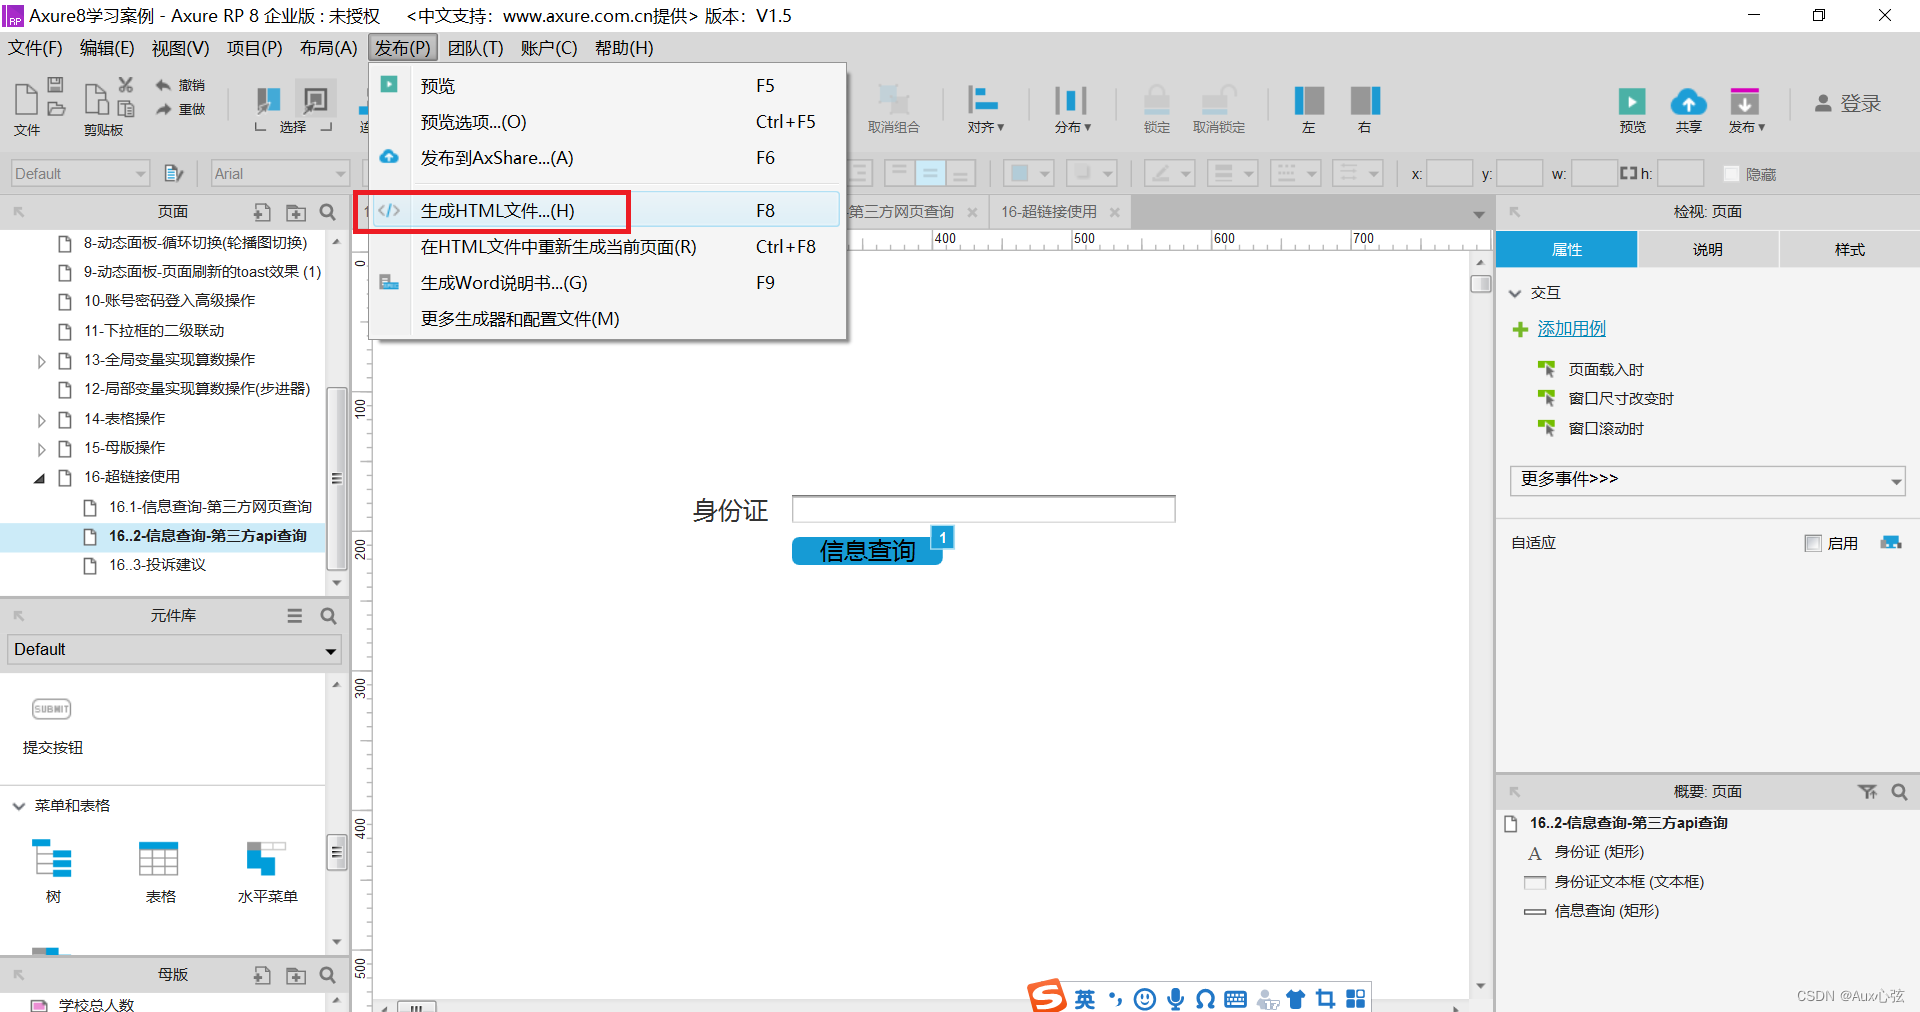The image size is (1920, 1012).
Task: Select the contained selection mode tool
Action: coord(315,100)
